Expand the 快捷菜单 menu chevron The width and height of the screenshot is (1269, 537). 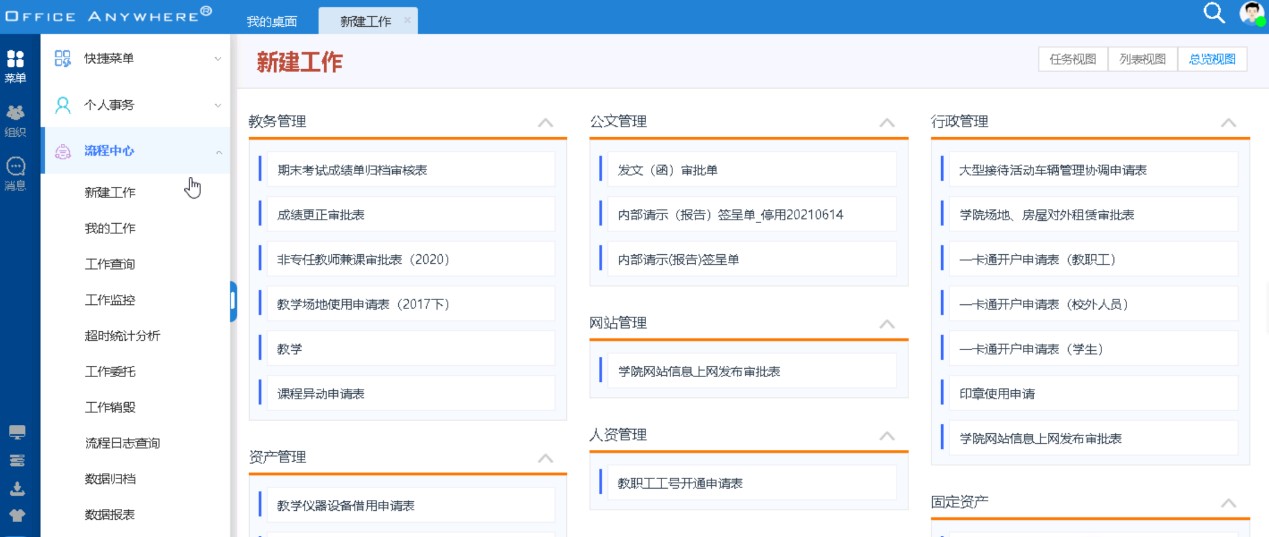(217, 59)
